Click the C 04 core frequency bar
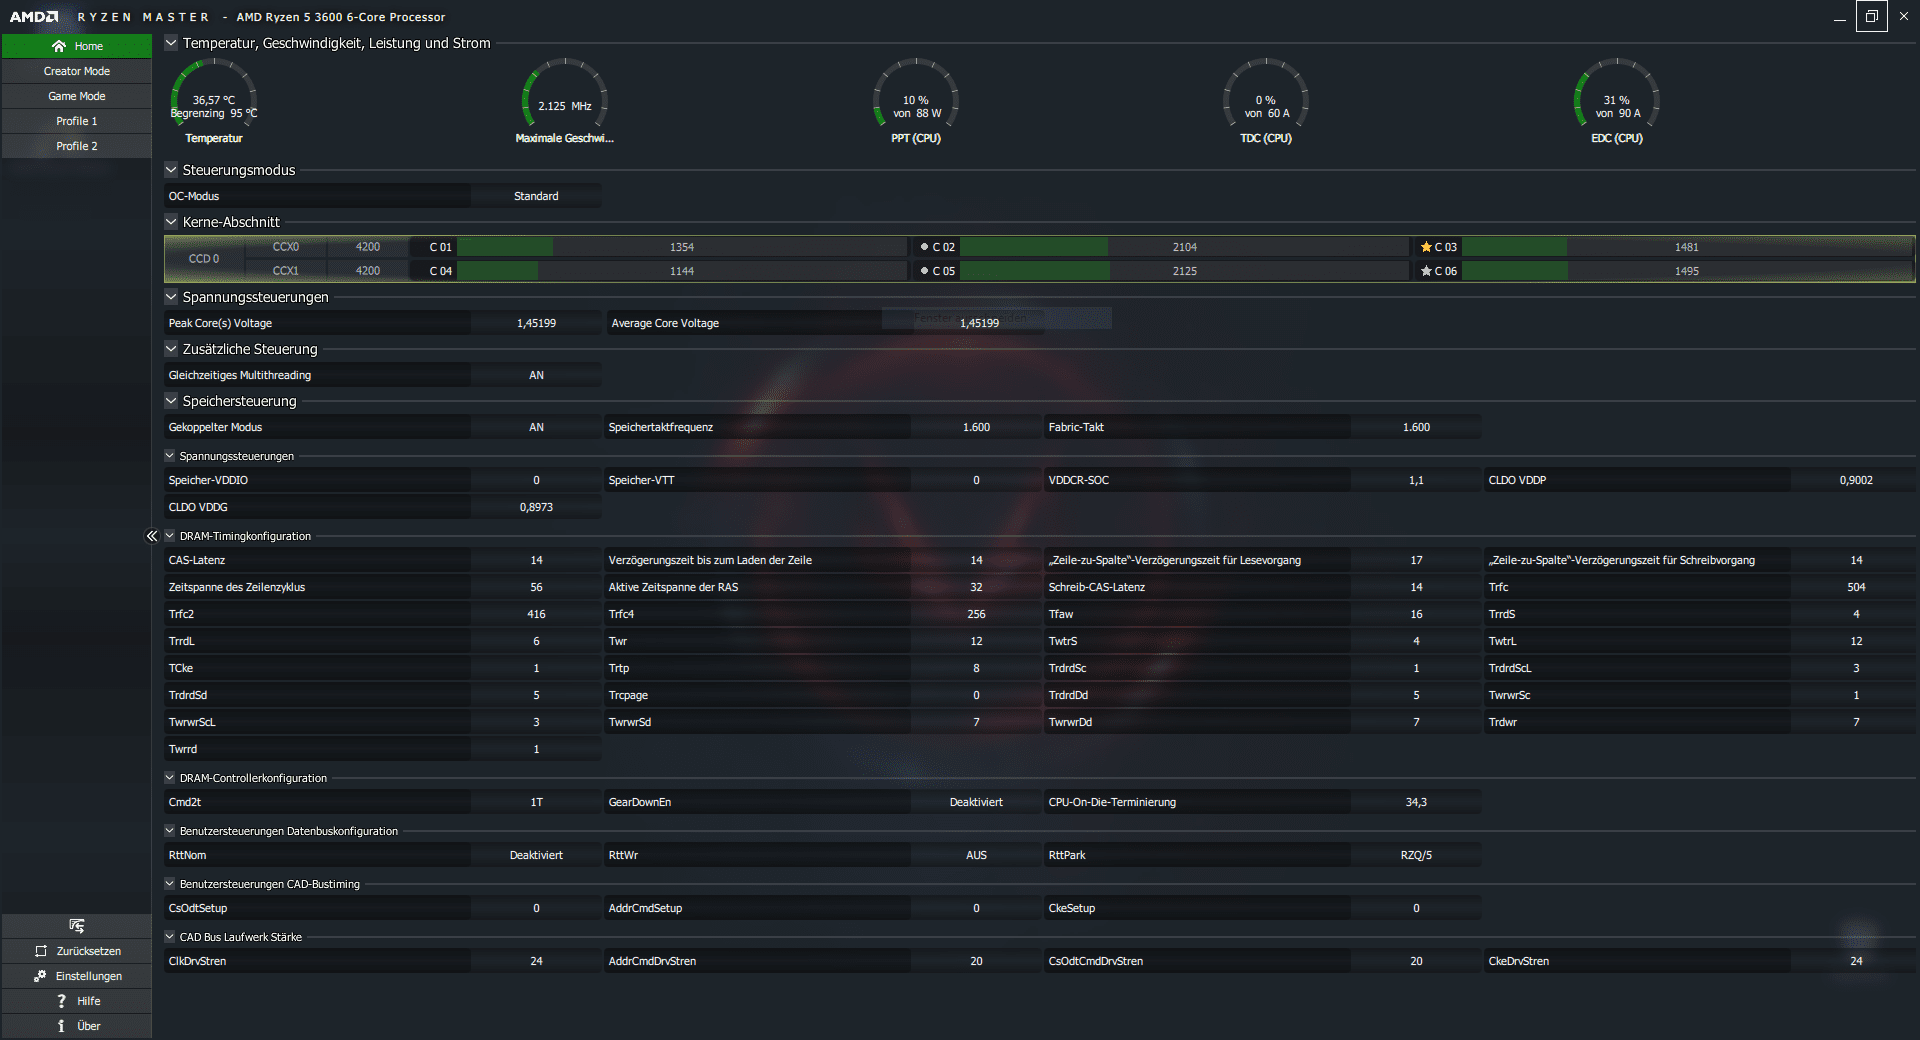The width and height of the screenshot is (1920, 1040). point(682,271)
